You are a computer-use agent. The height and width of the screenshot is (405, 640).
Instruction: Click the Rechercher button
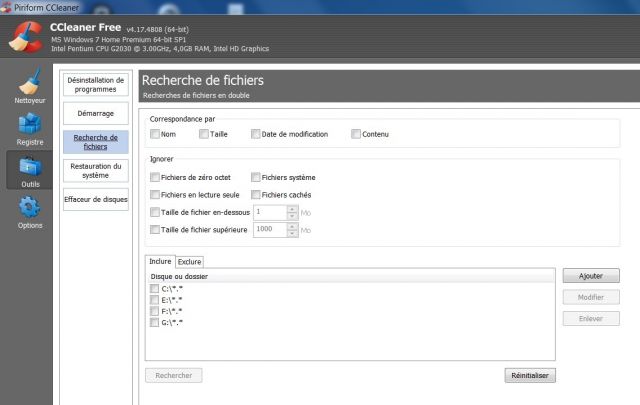173,375
